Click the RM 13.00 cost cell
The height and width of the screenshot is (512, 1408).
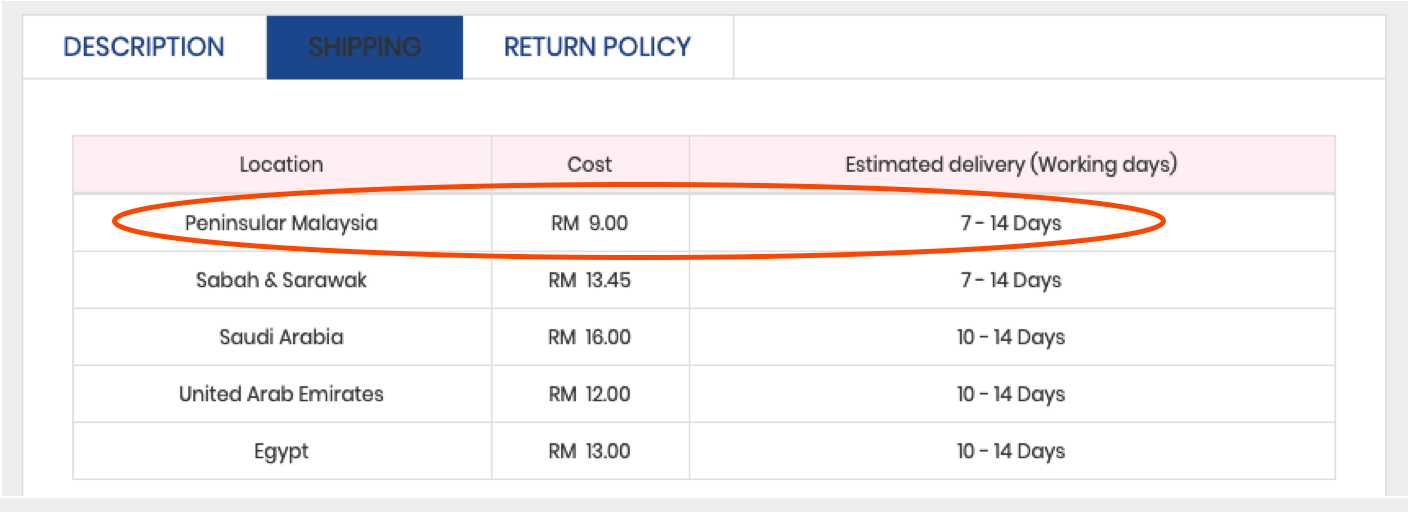pyautogui.click(x=590, y=451)
